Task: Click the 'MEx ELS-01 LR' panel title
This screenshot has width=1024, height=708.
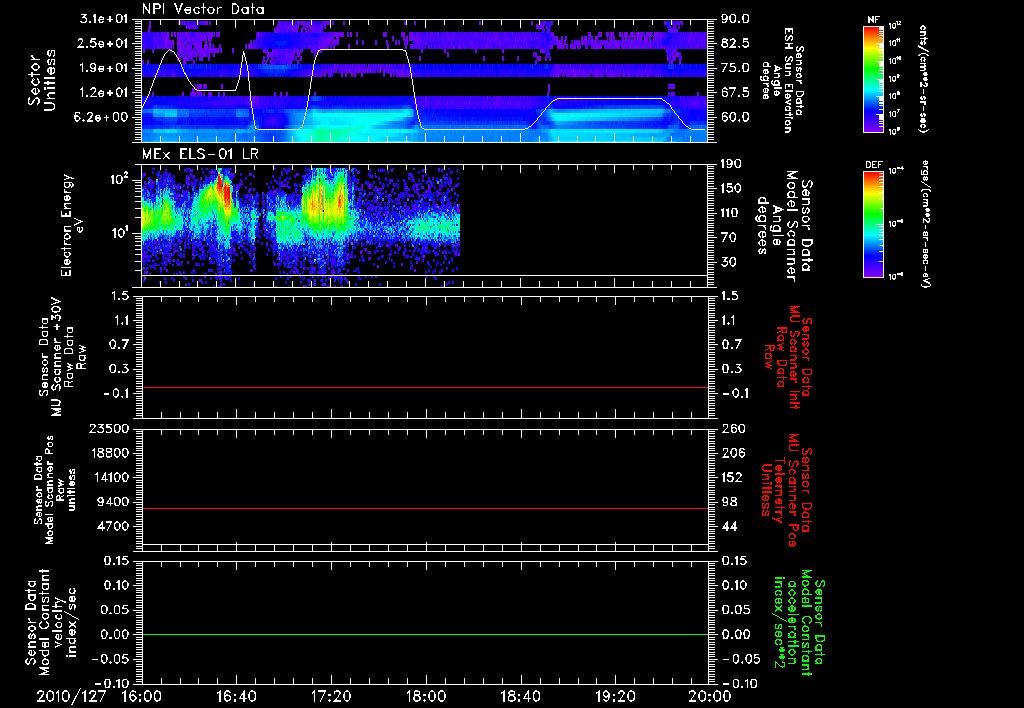Action: point(198,155)
